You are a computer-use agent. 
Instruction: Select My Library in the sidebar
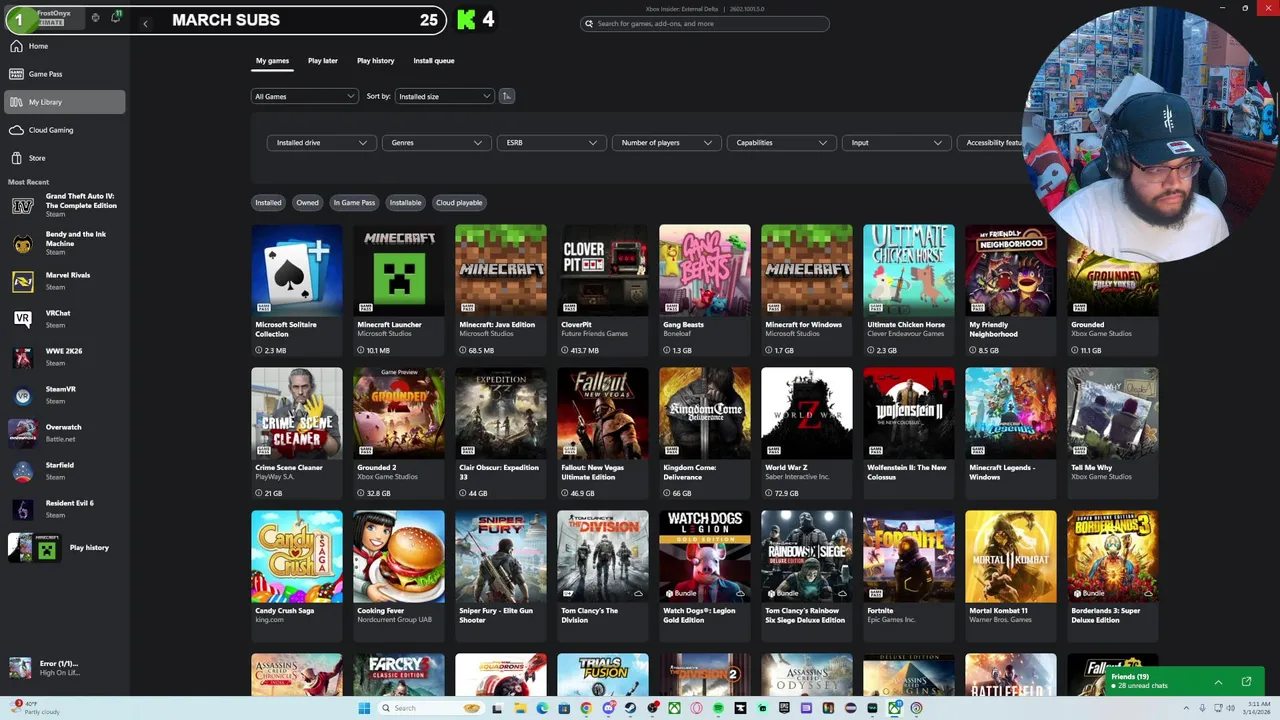click(65, 102)
